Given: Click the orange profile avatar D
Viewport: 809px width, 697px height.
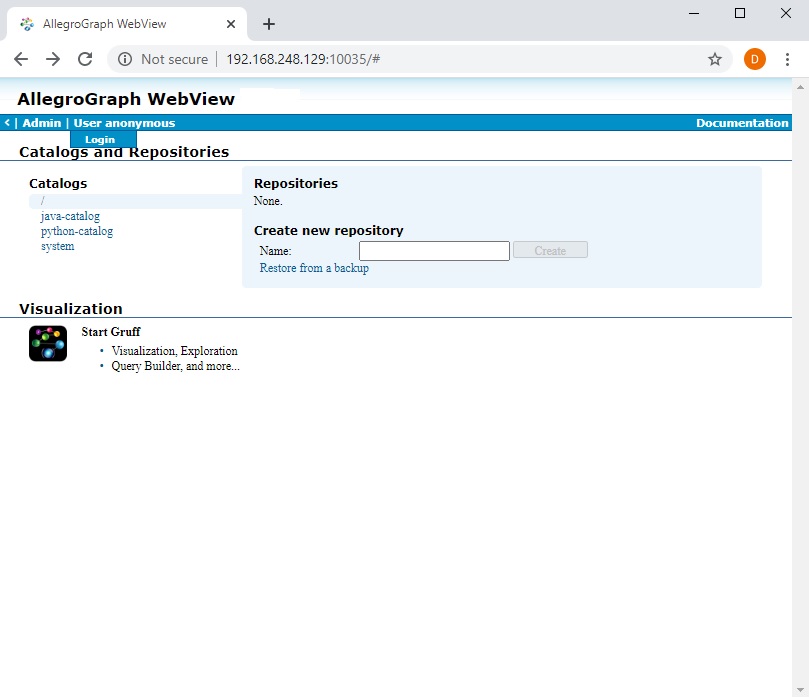Looking at the screenshot, I should pos(754,59).
